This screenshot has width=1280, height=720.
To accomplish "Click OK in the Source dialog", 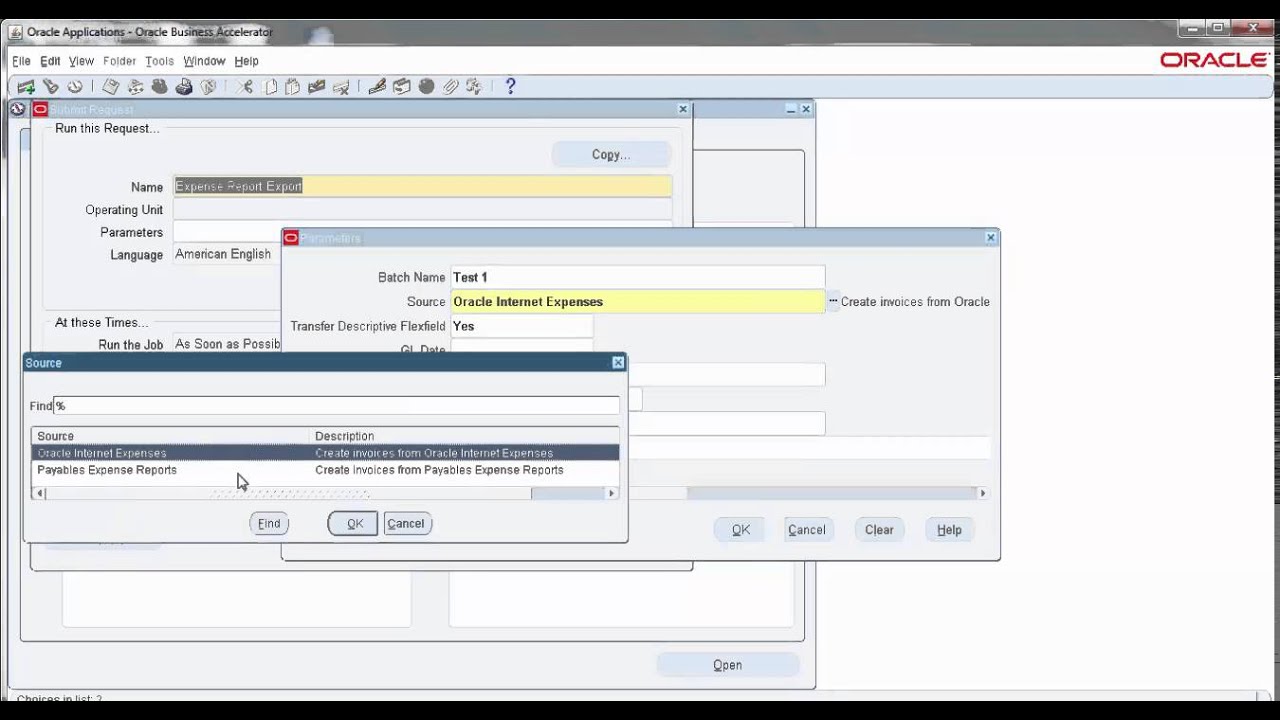I will click(x=354, y=523).
